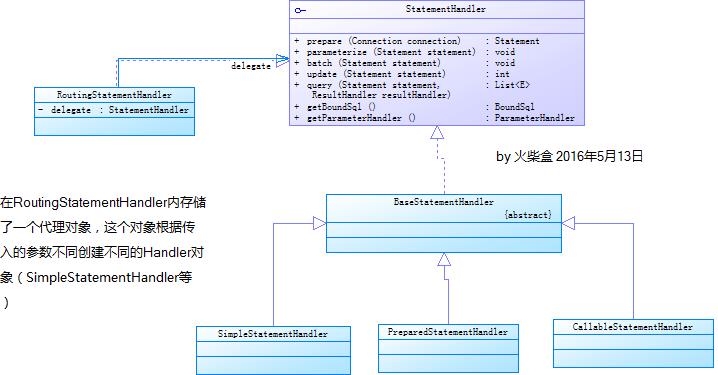Select the query (Statement statement, method line

[x=373, y=85]
